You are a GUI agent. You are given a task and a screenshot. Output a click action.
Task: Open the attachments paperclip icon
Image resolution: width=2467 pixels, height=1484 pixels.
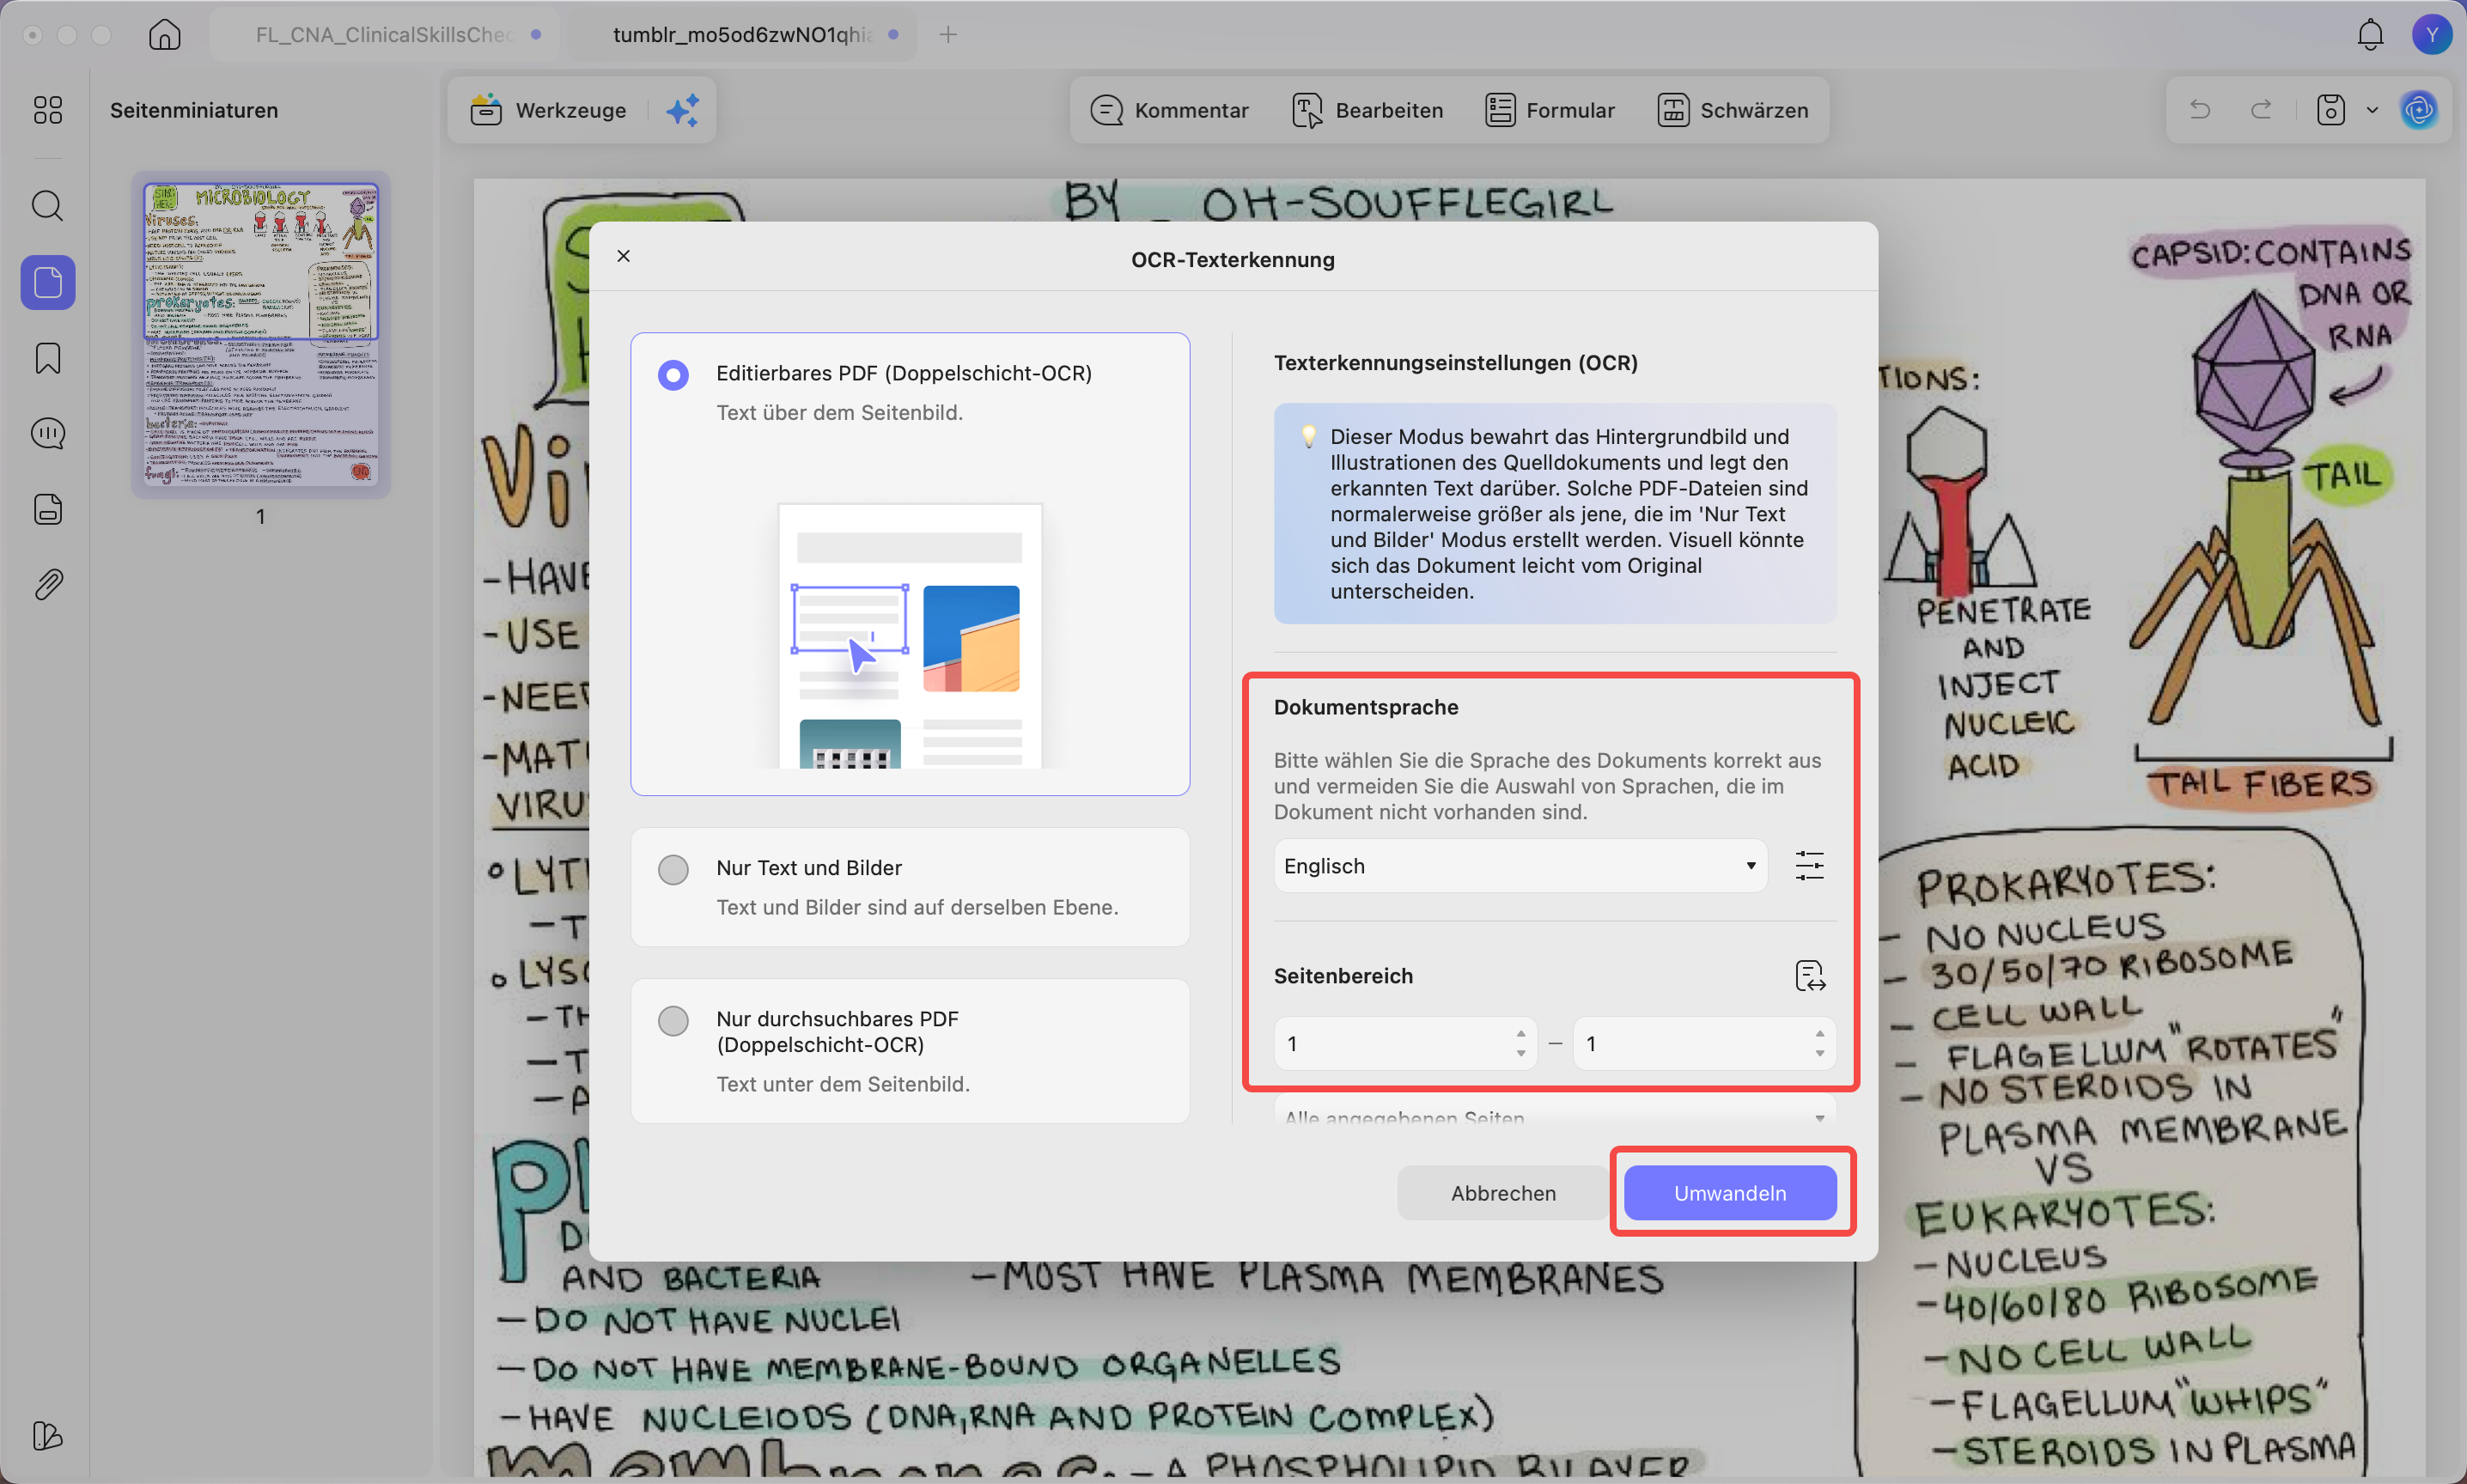pyautogui.click(x=48, y=585)
